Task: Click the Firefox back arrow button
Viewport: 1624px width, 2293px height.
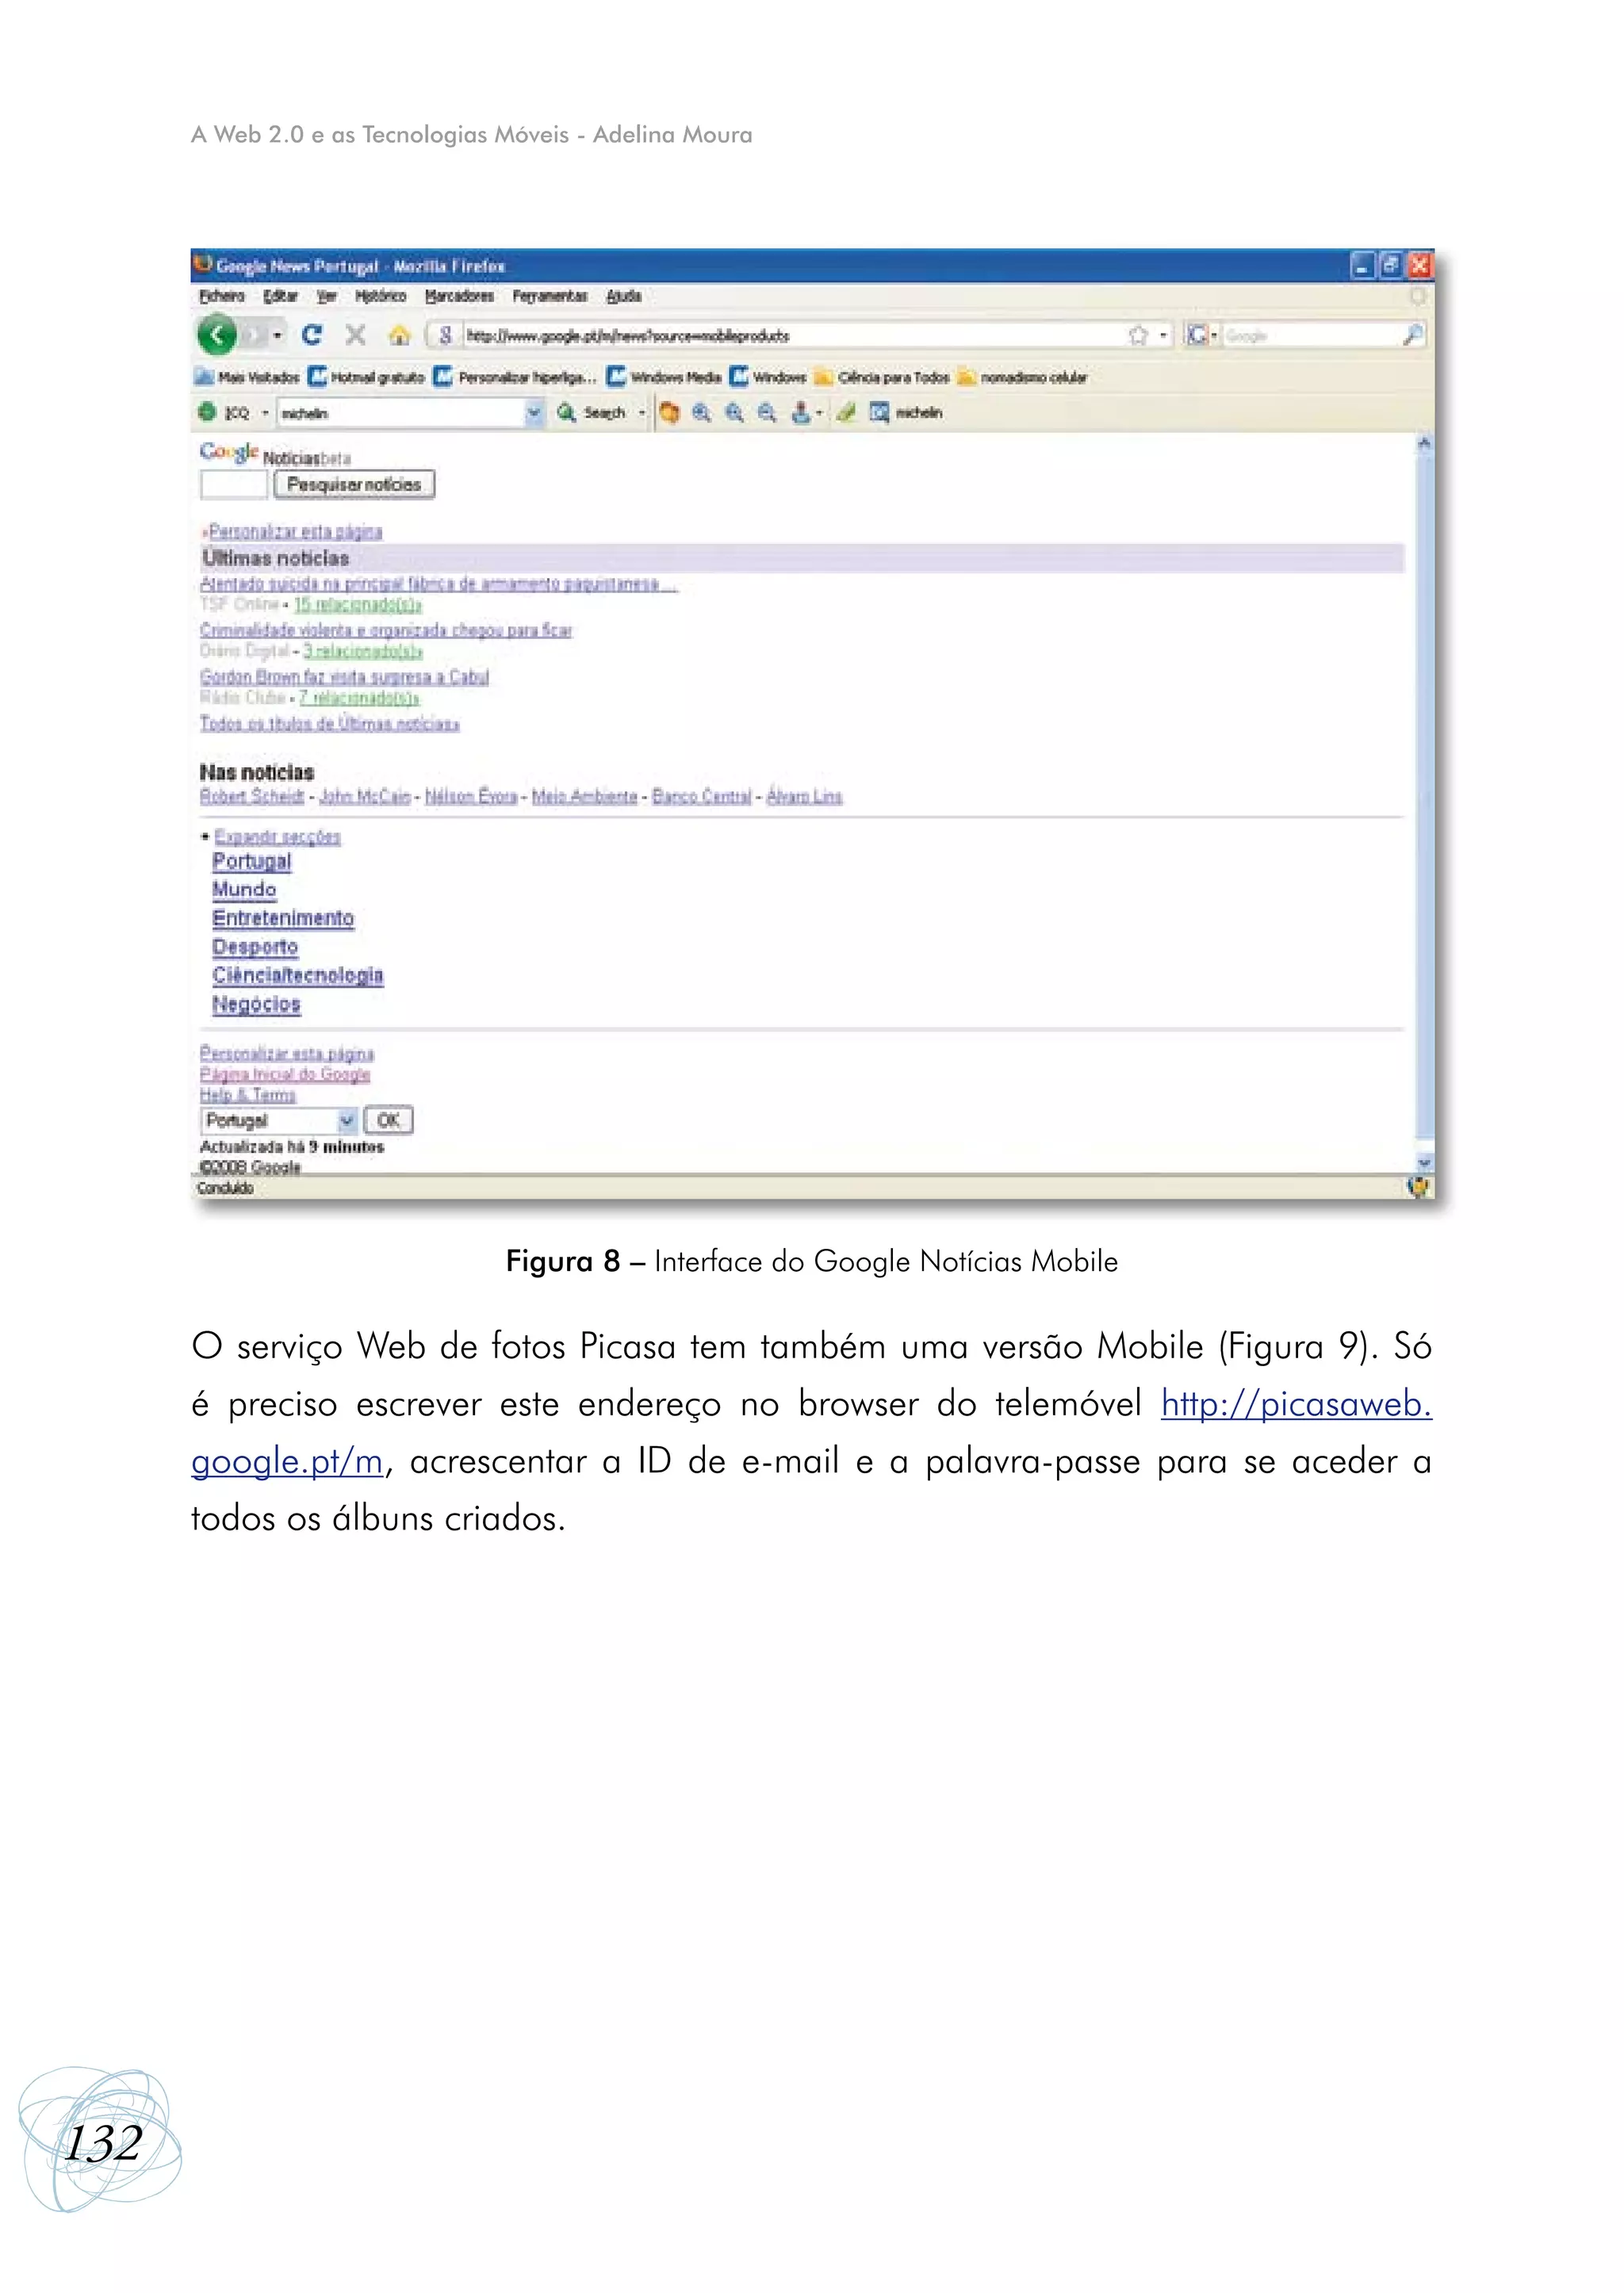Action: tap(216, 335)
